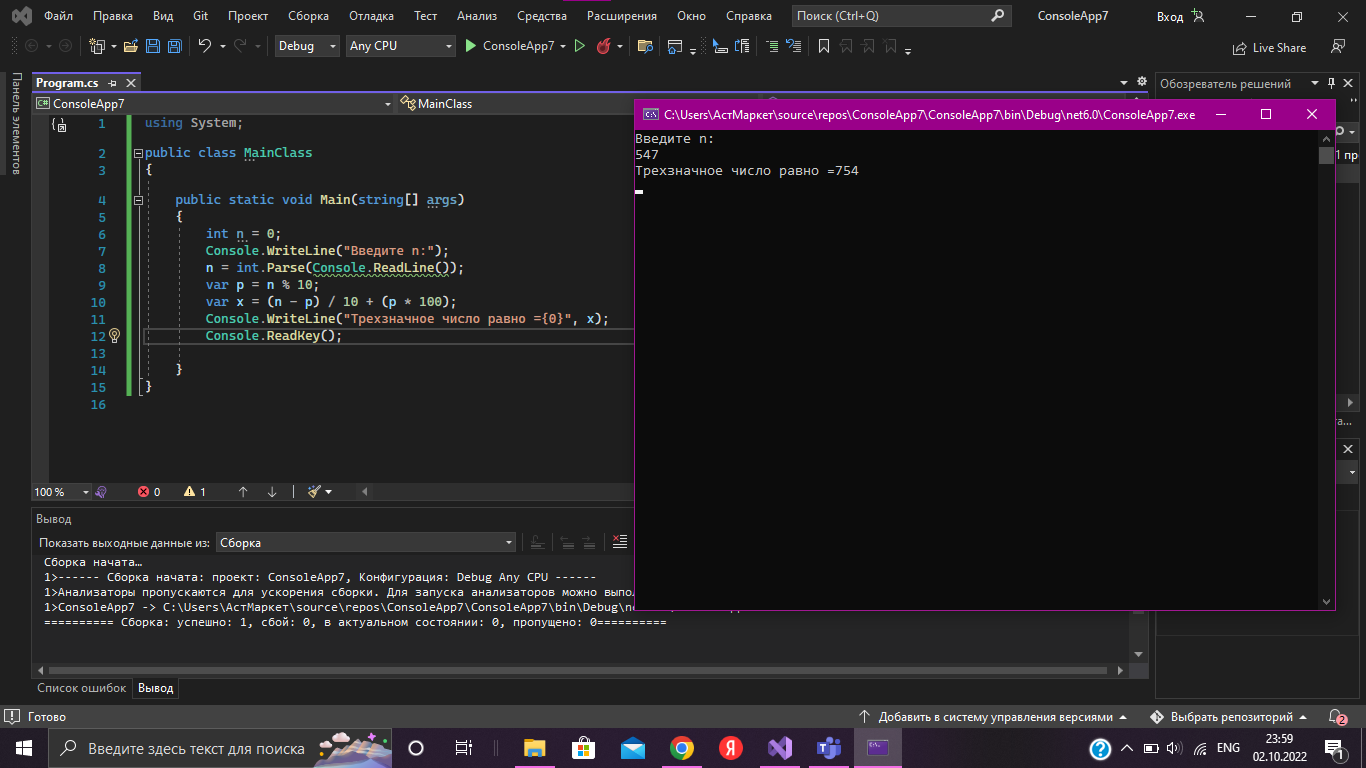Open the Сборка output source dropdown
1366x768 pixels.
click(x=365, y=541)
